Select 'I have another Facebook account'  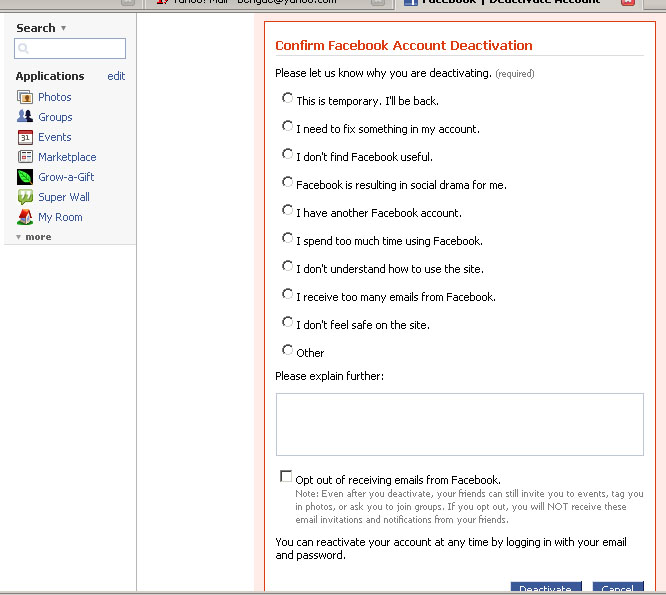(288, 210)
